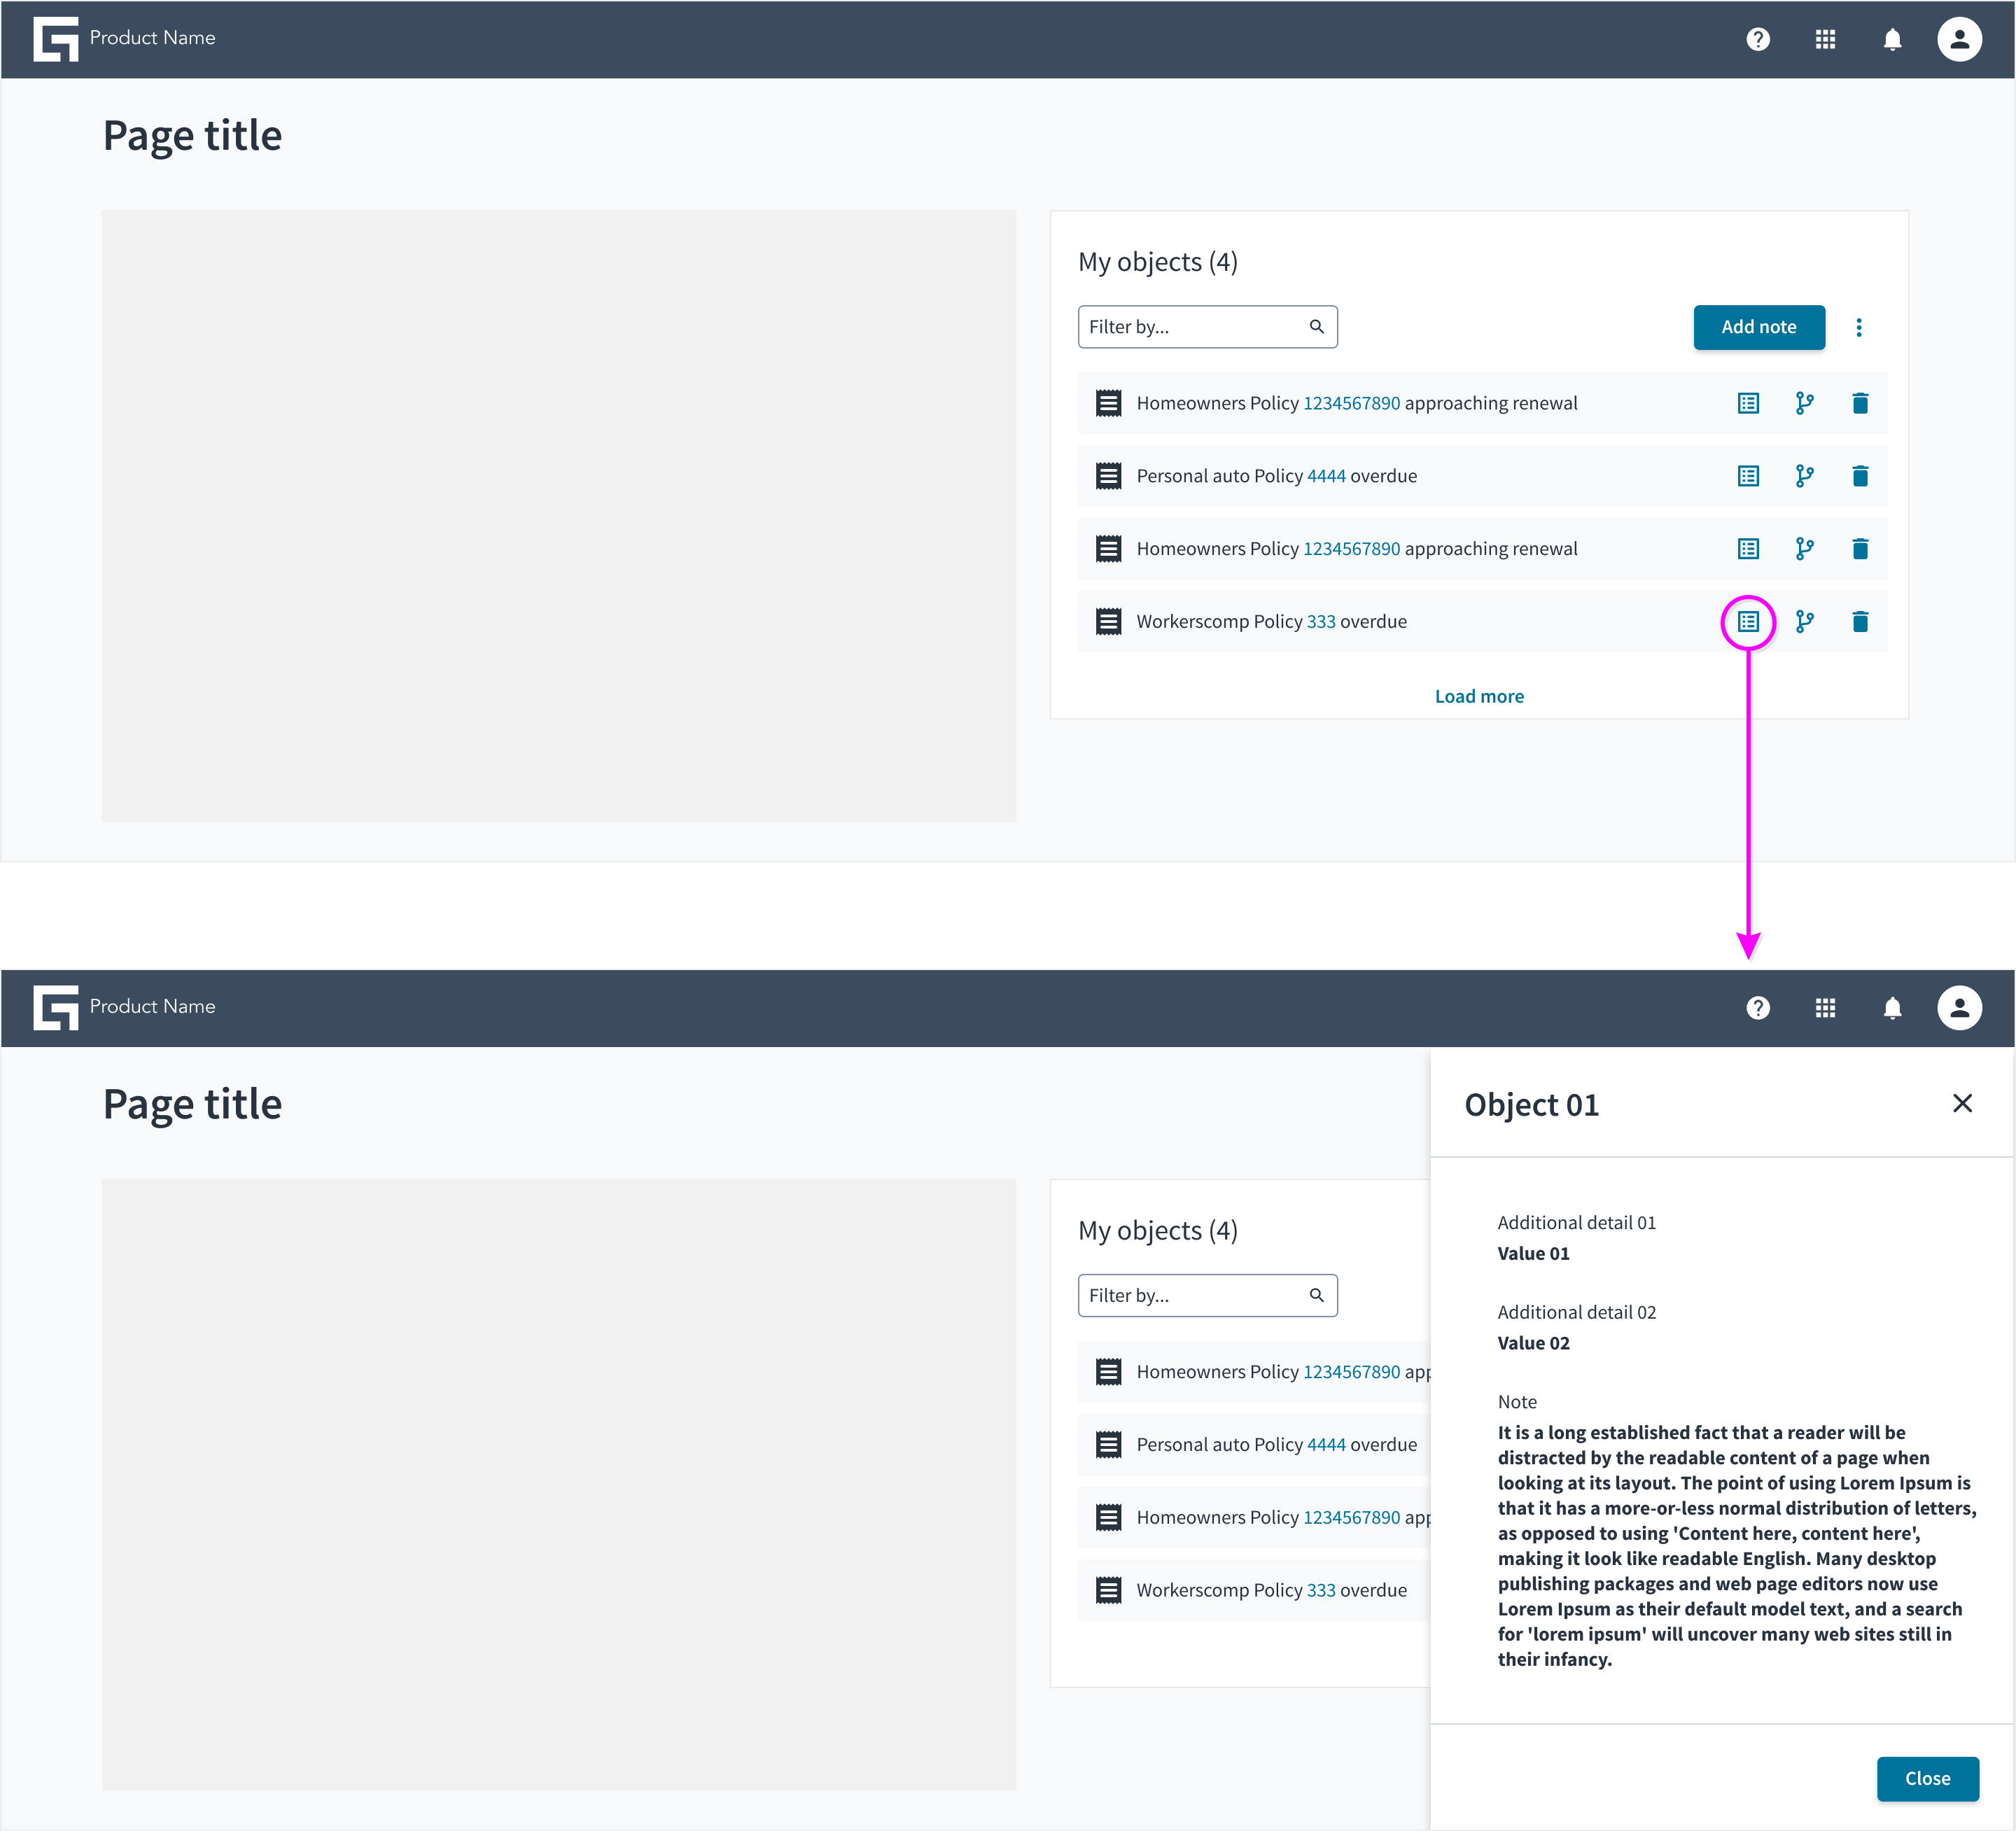
Task: Click the 'Object 01' panel title
Action: pos(1531,1105)
